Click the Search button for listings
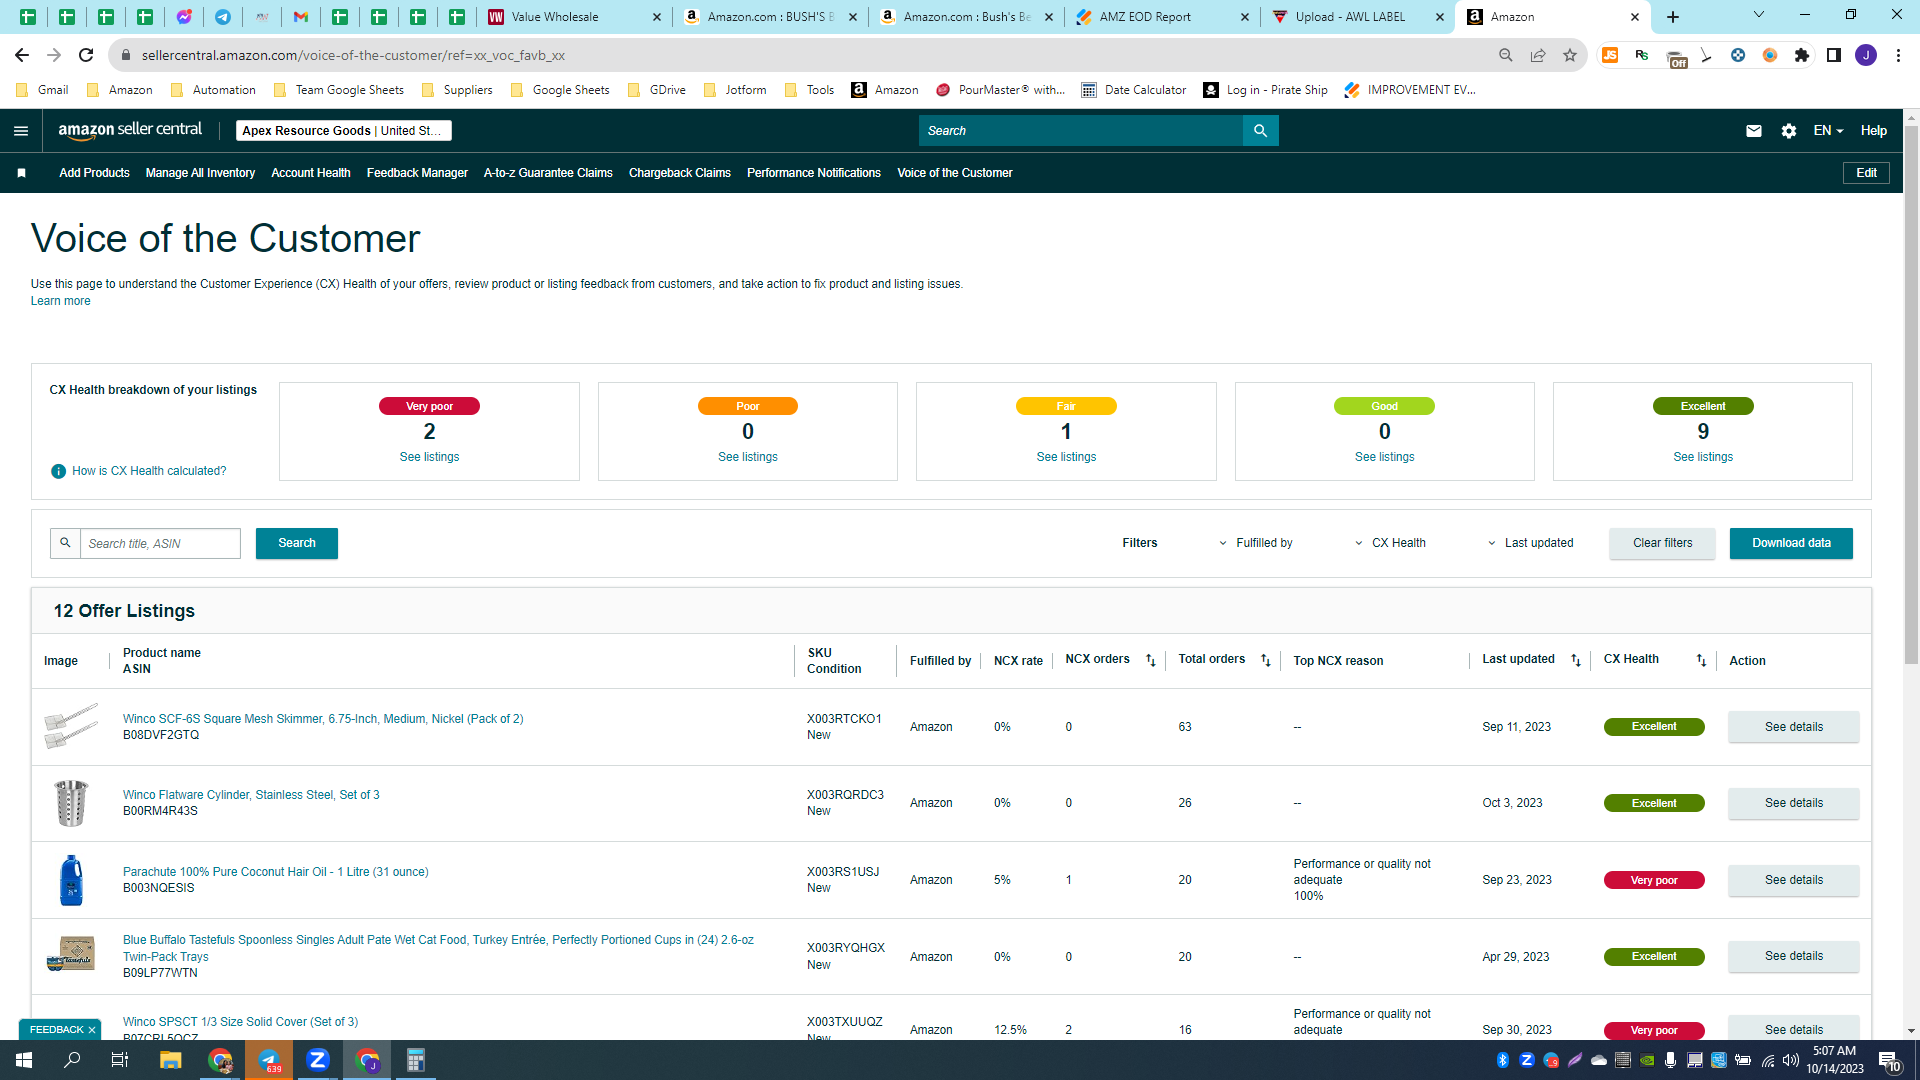 point(297,543)
